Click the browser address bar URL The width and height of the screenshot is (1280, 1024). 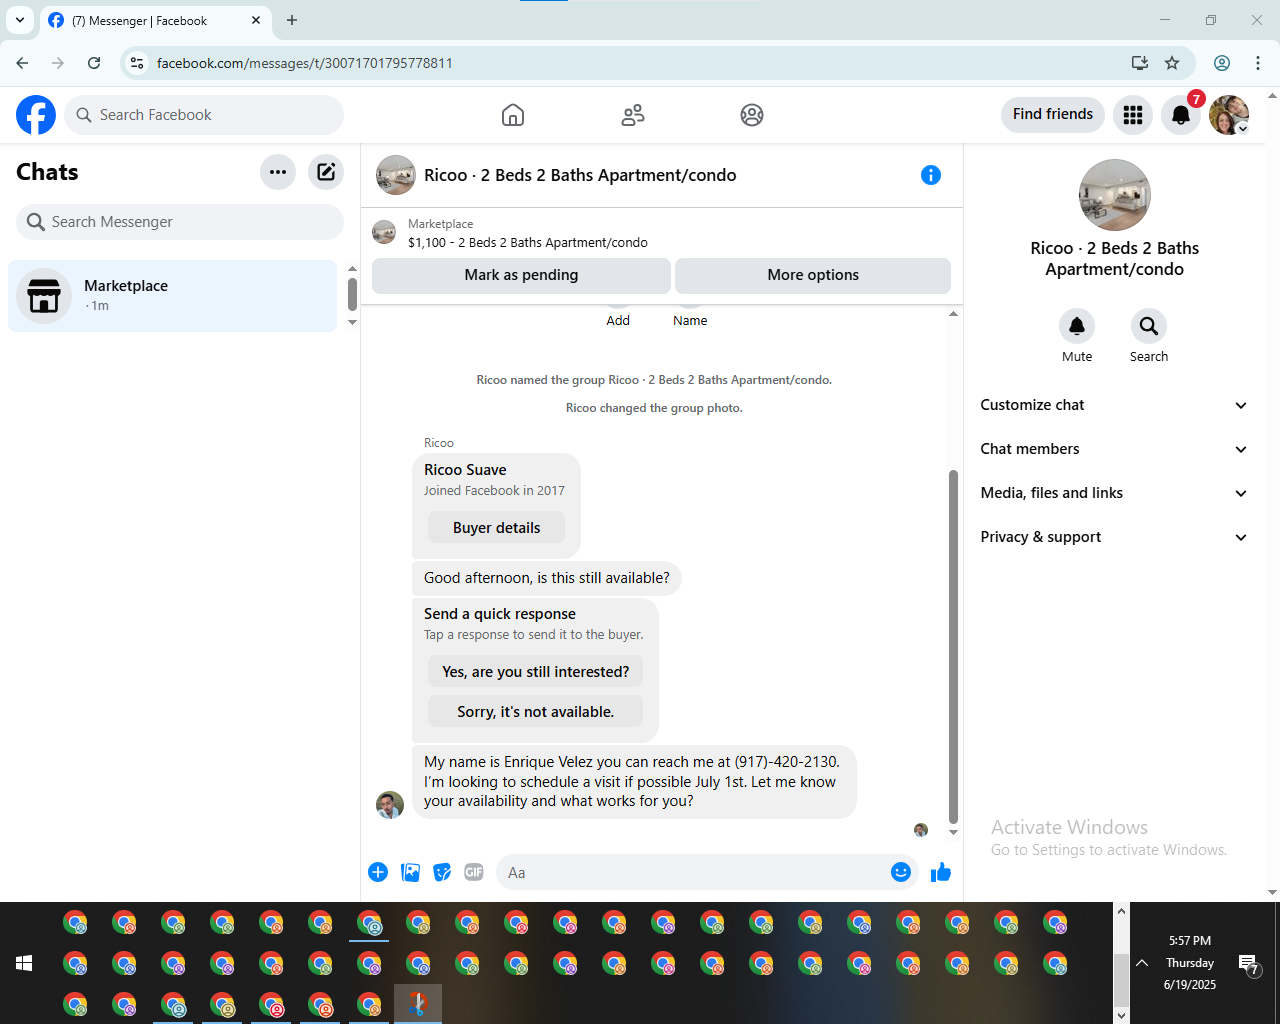(305, 63)
